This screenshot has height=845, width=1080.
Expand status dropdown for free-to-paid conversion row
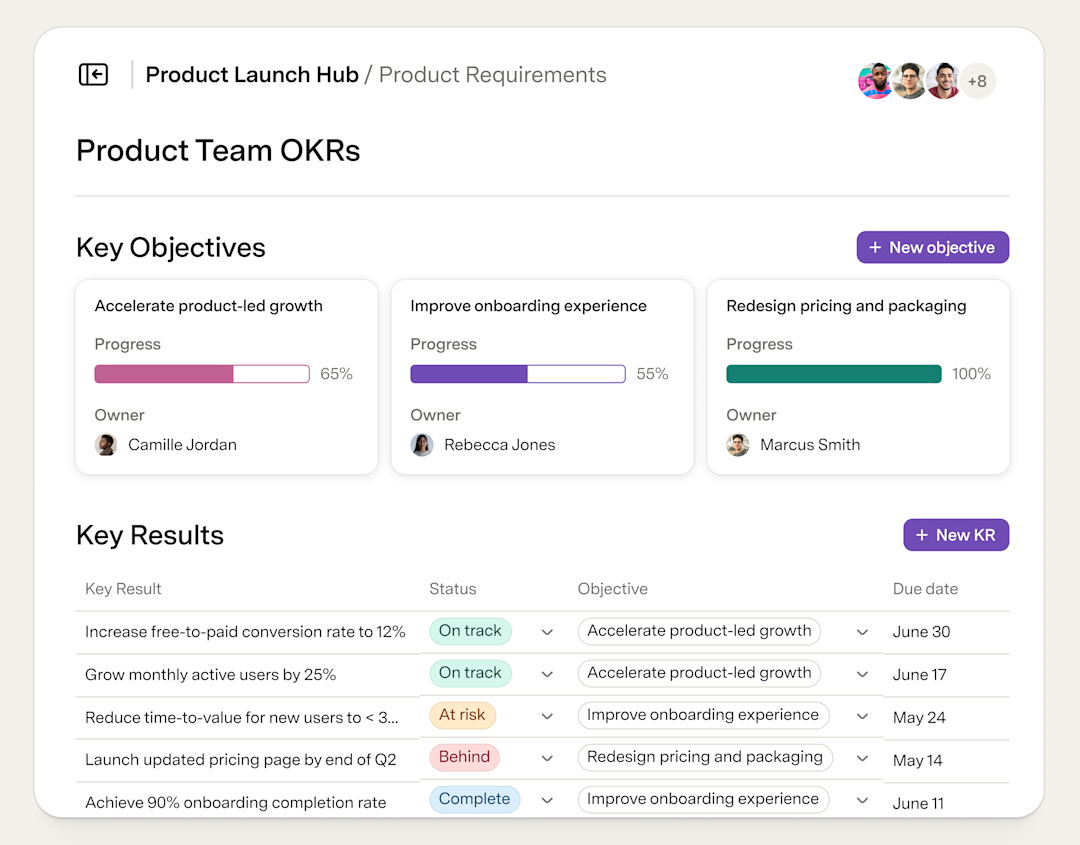point(547,632)
